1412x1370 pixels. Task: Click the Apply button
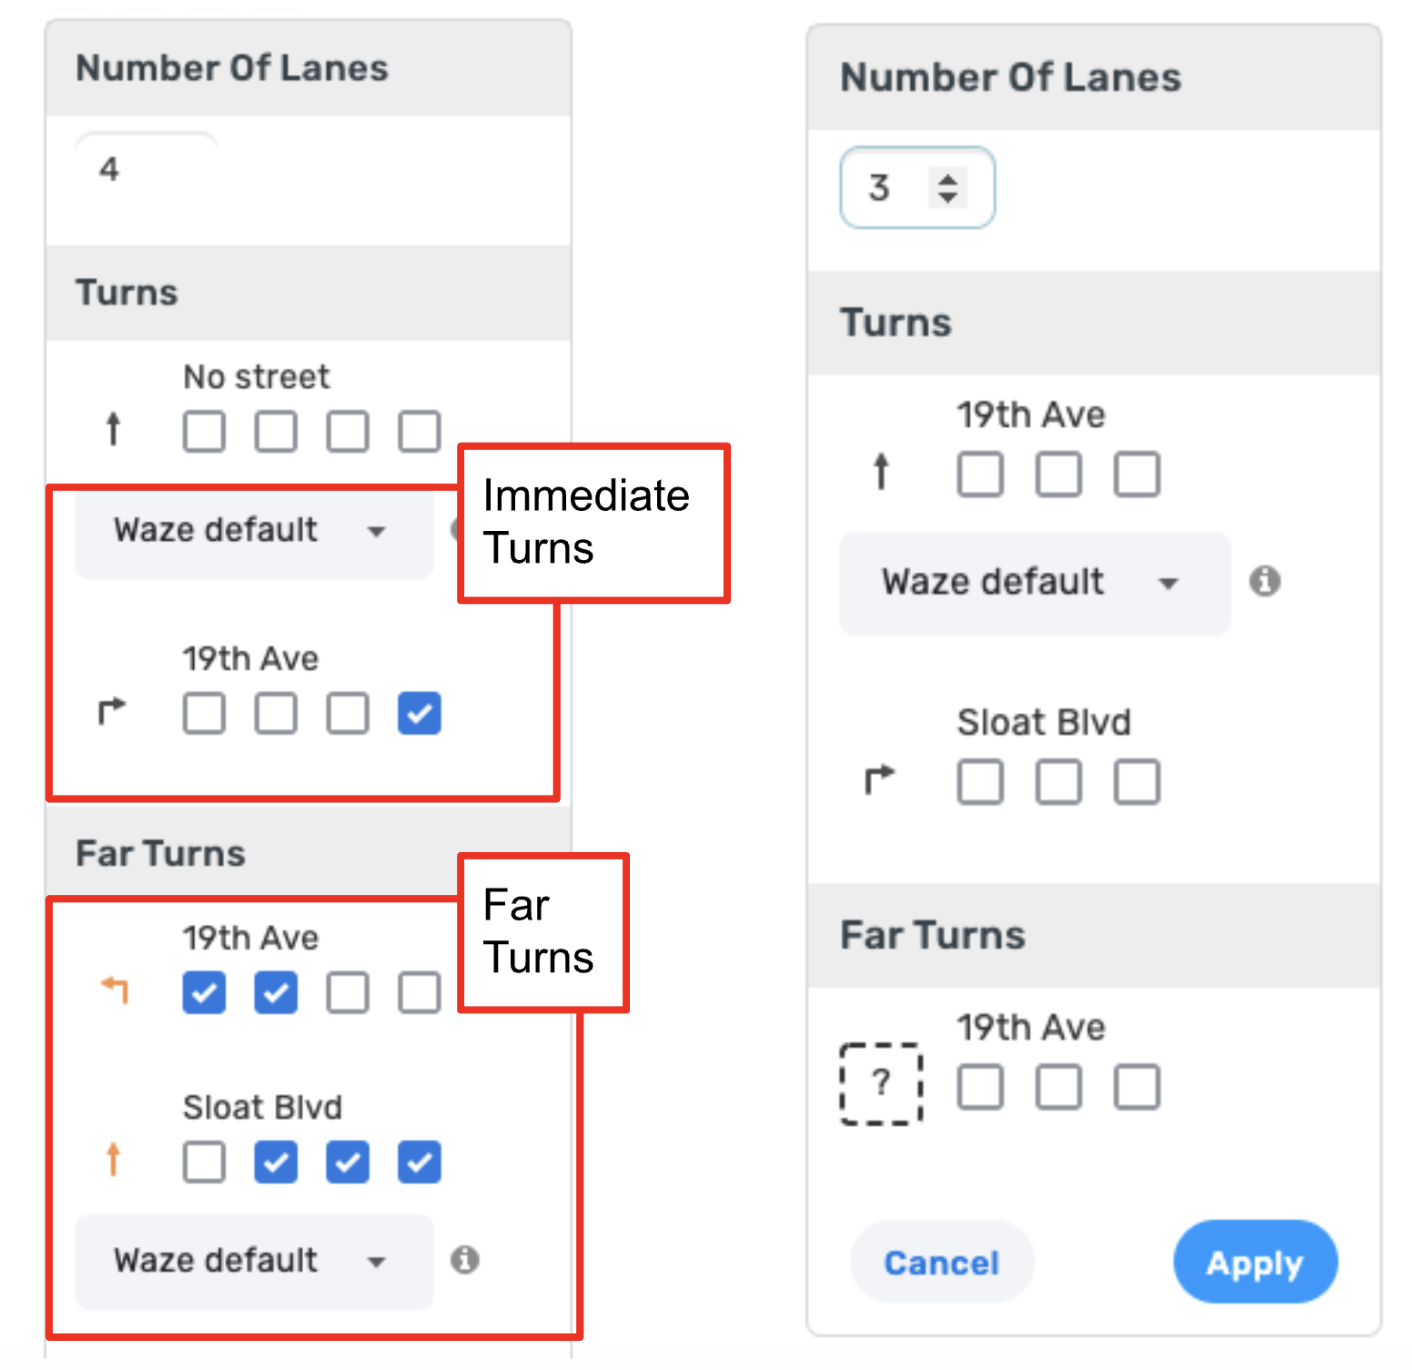(1254, 1262)
